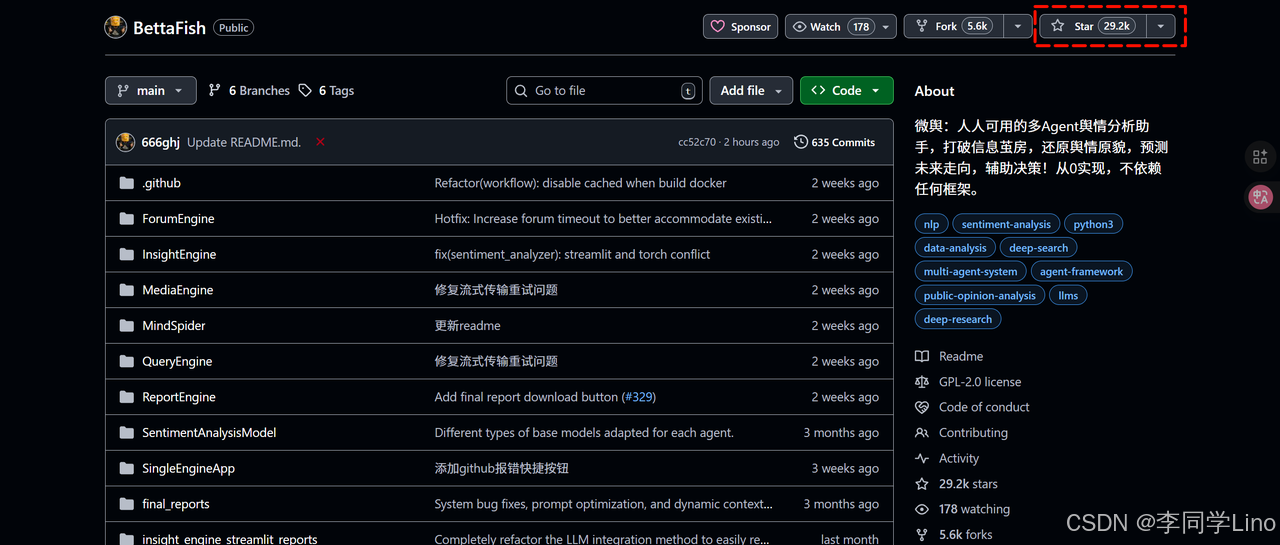The height and width of the screenshot is (545, 1280).
Task: Open the QueryEngine folder
Action: point(177,361)
